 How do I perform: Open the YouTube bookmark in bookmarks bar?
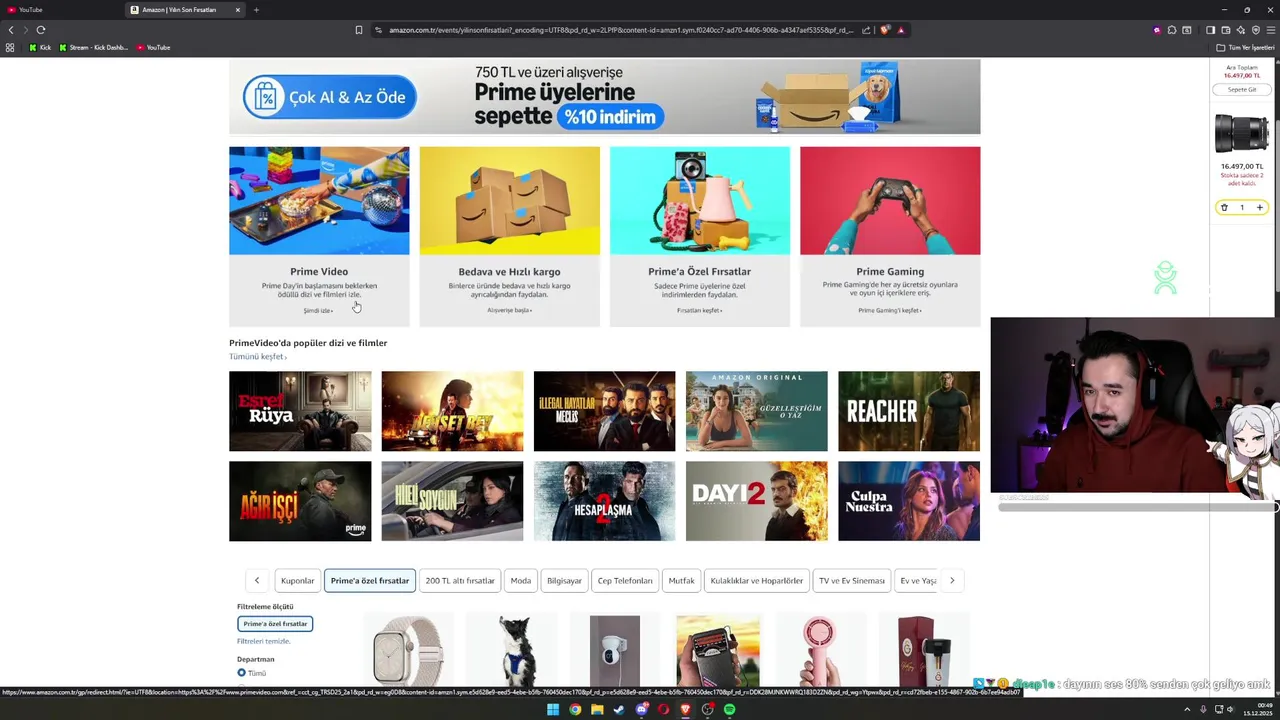coord(153,47)
